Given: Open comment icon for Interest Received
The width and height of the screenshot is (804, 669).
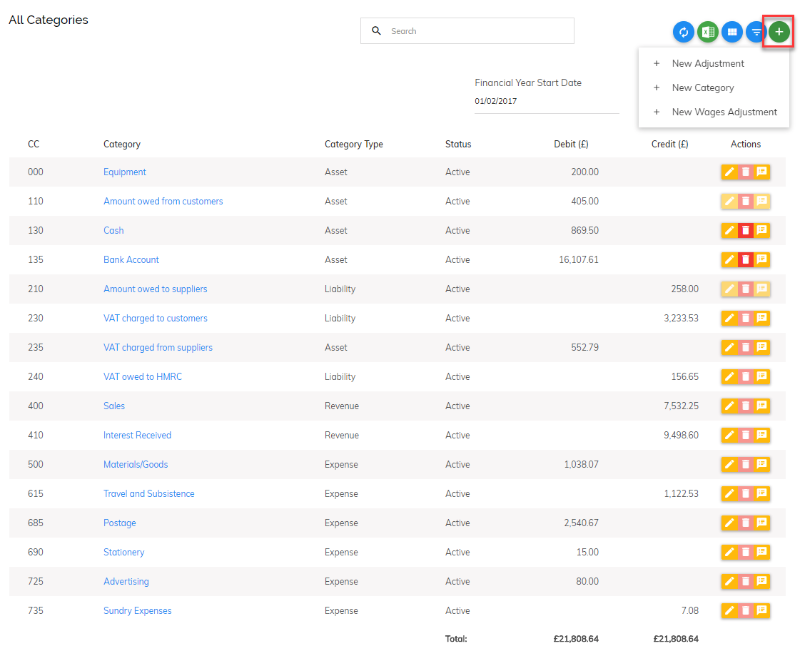Looking at the screenshot, I should click(762, 435).
